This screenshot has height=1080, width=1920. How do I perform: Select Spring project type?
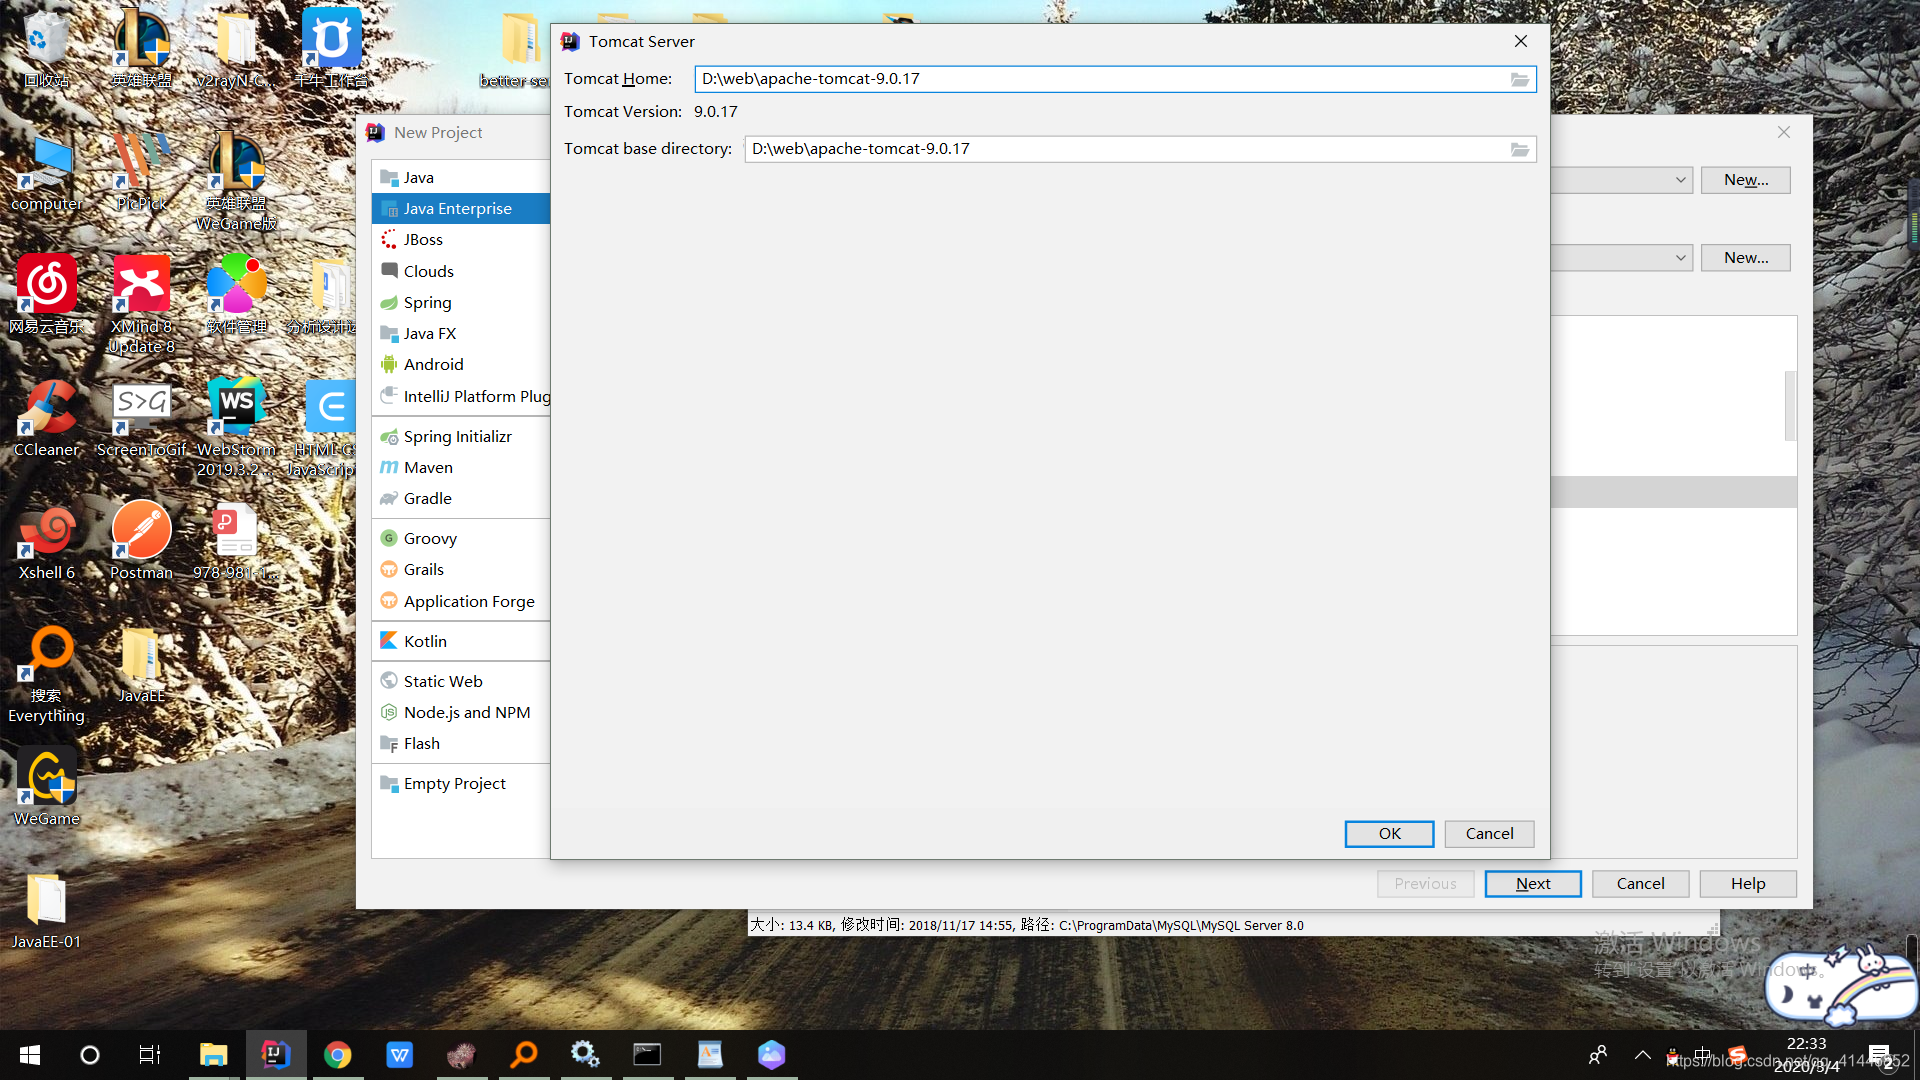pos(427,302)
